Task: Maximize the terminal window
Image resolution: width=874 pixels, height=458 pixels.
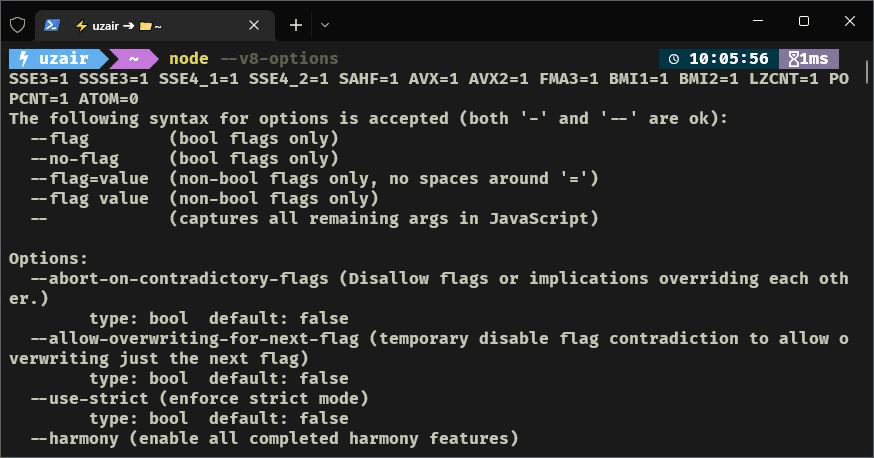Action: [803, 21]
